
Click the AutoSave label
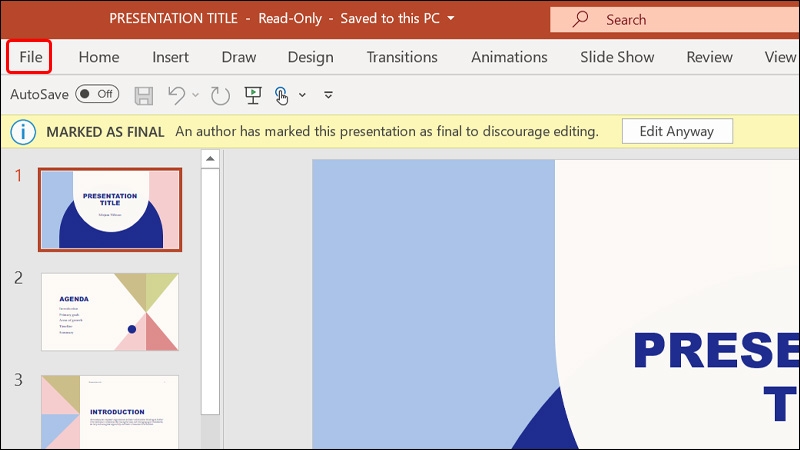pyautogui.click(x=39, y=94)
